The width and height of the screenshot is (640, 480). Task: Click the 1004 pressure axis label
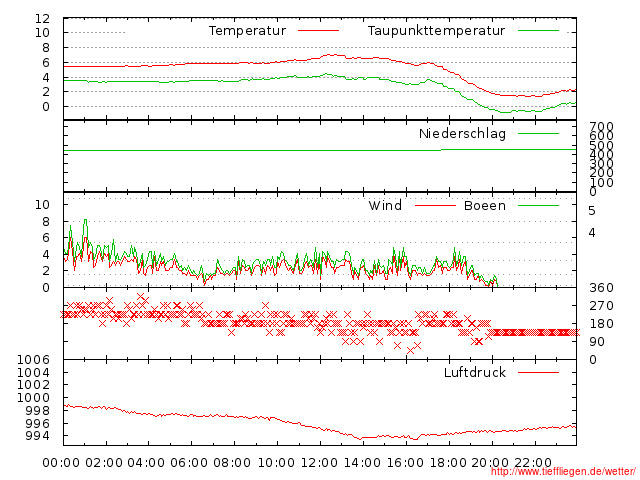tap(33, 372)
